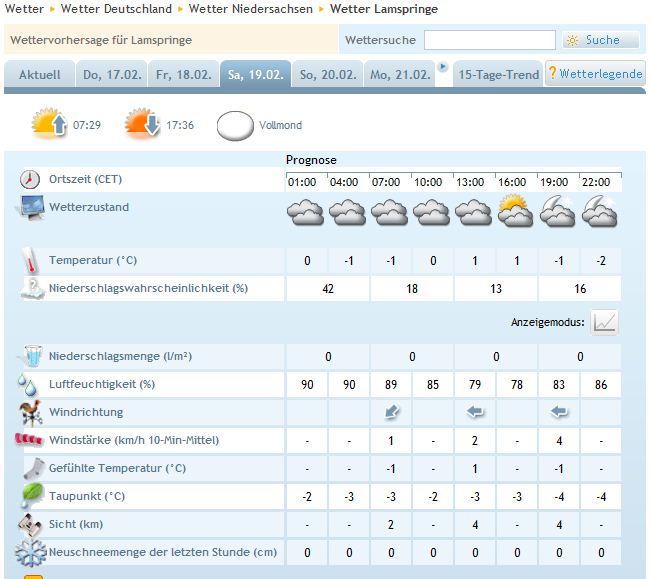Click the snowflake icon beside Neuschneemenge
This screenshot has width=651, height=579.
[31, 553]
